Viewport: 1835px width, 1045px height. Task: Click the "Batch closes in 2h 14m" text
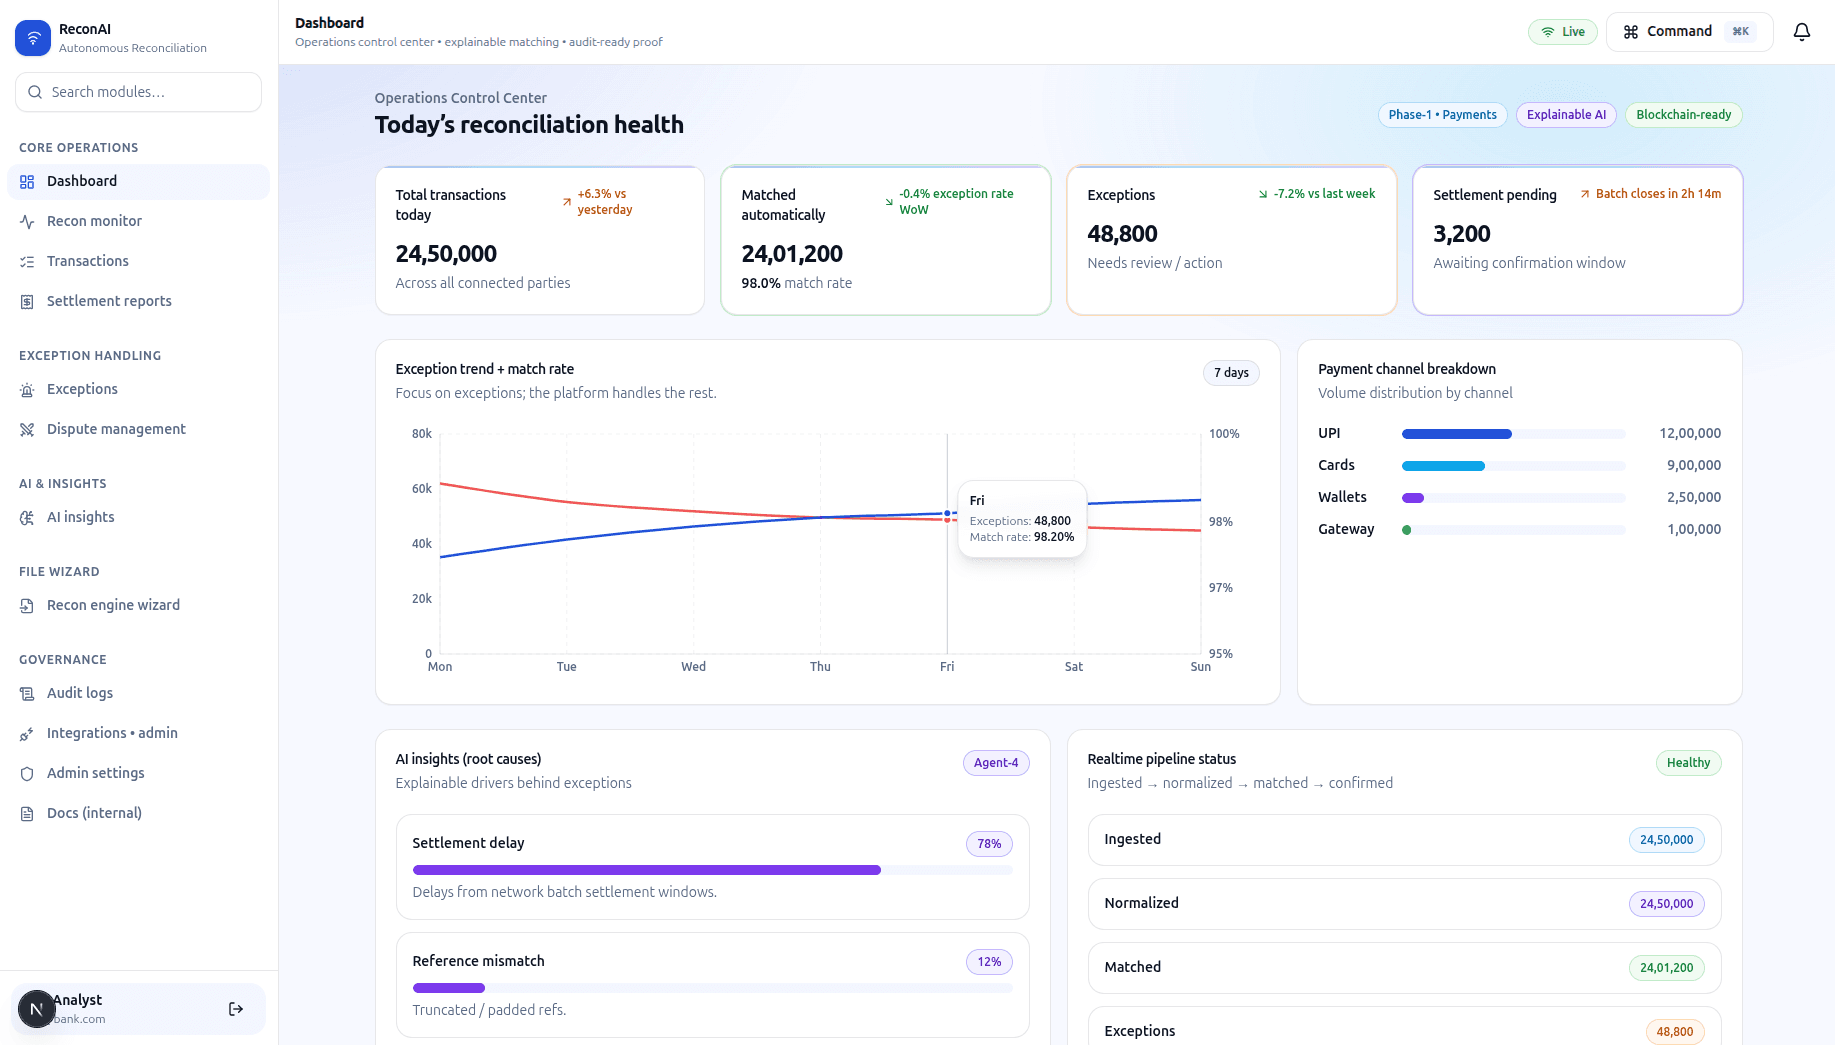[x=1658, y=194]
